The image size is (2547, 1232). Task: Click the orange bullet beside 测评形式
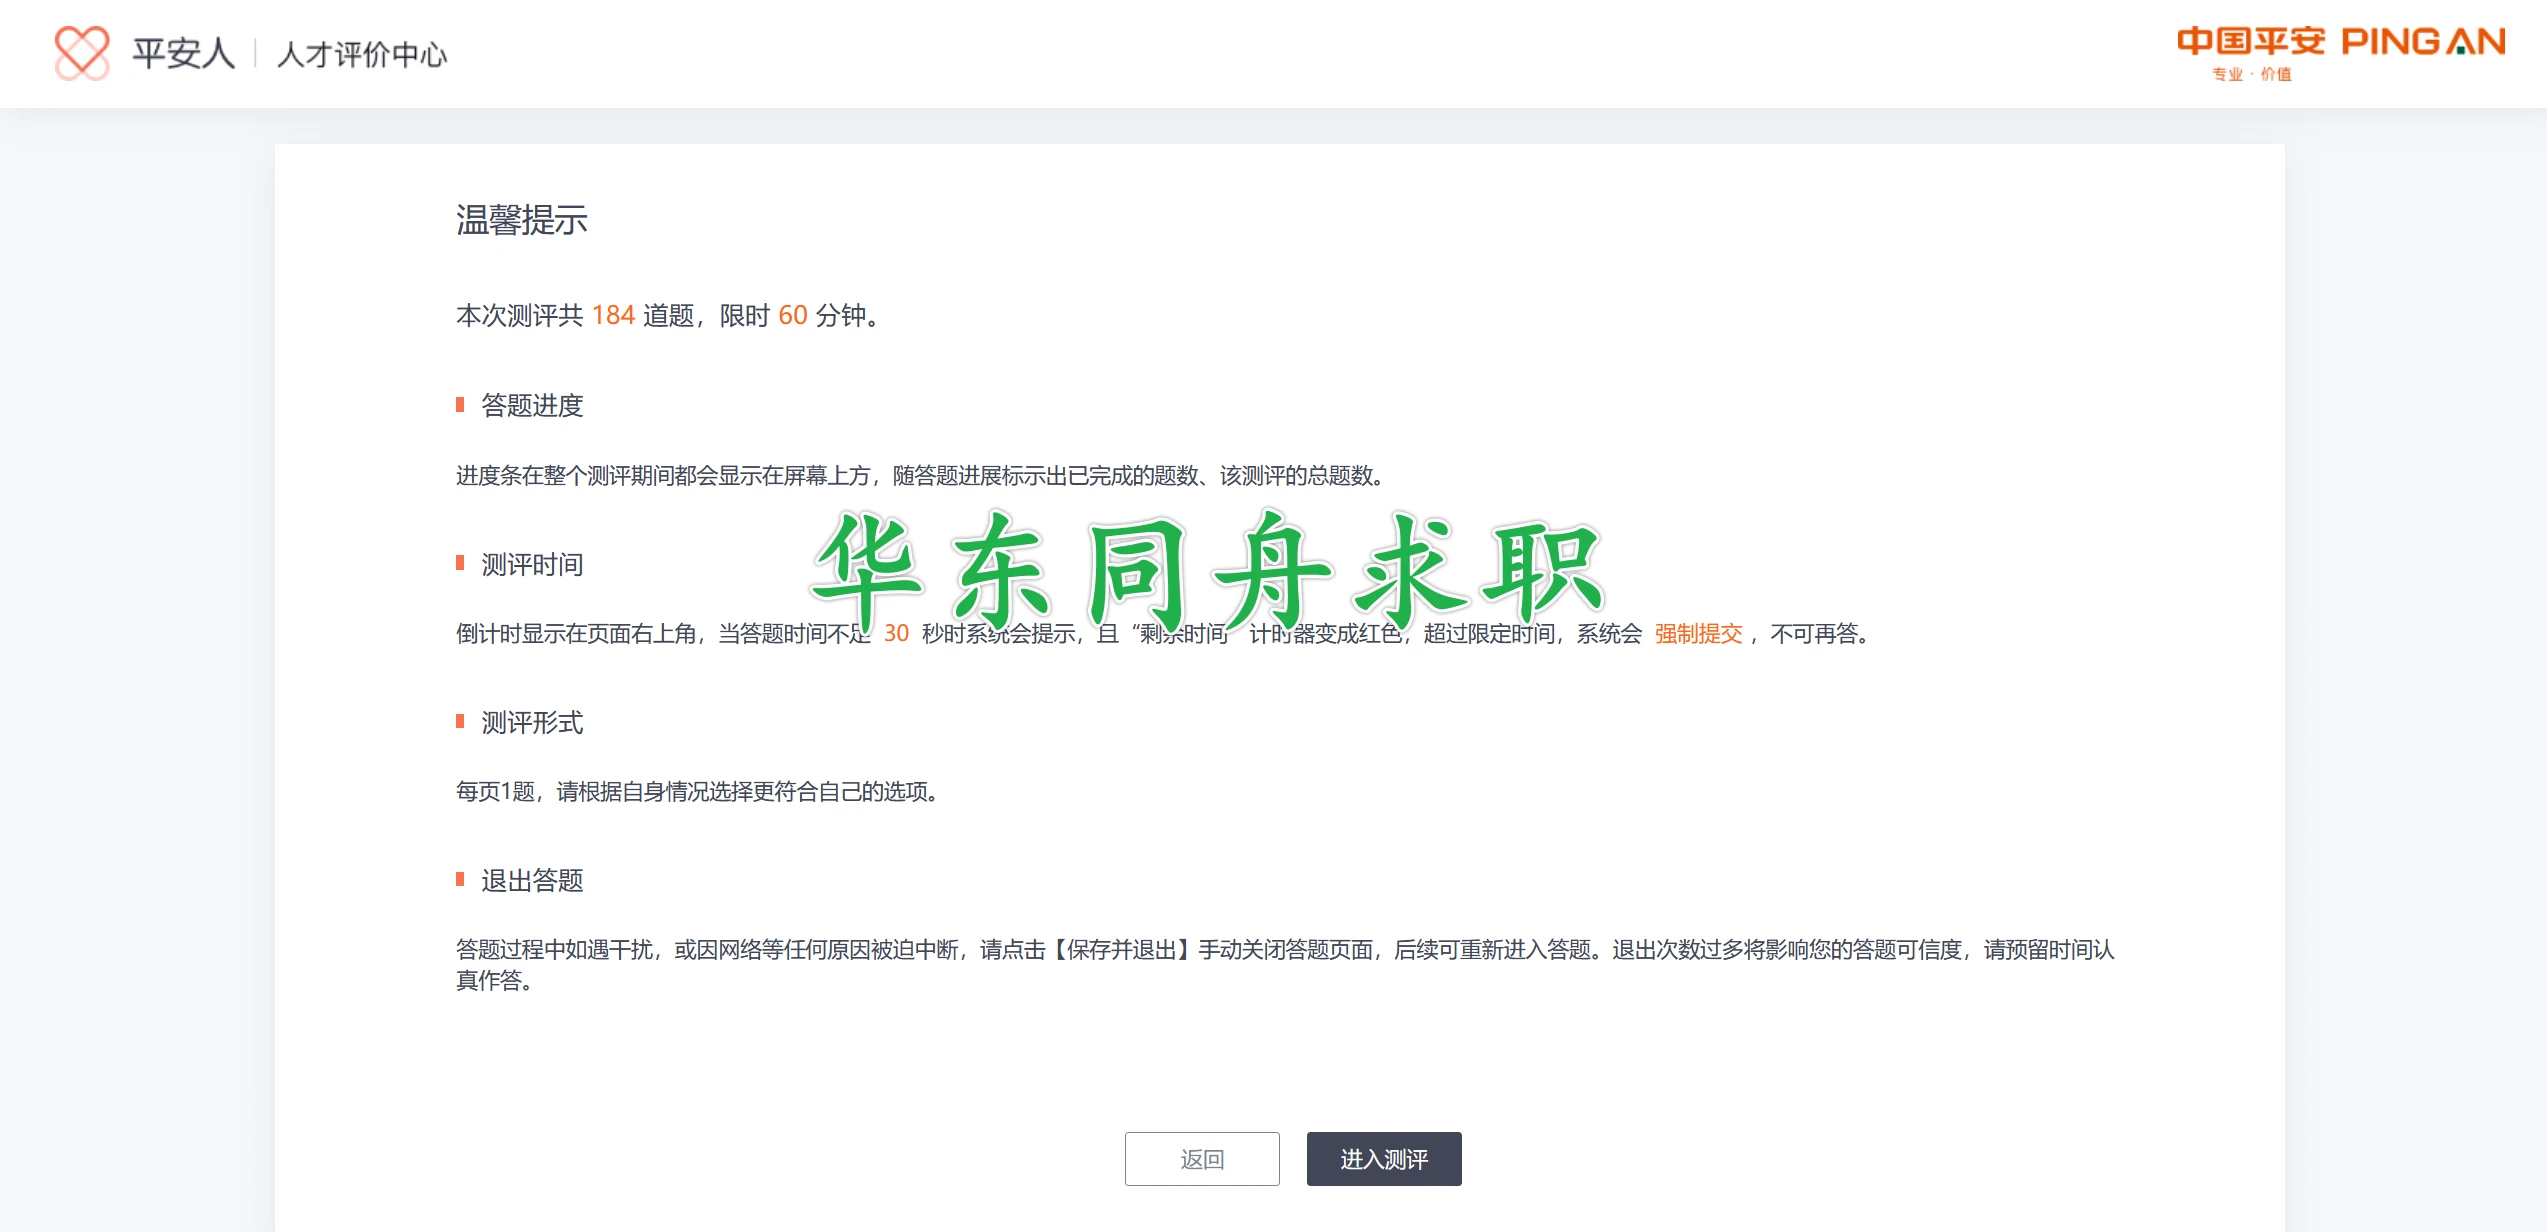click(x=460, y=722)
